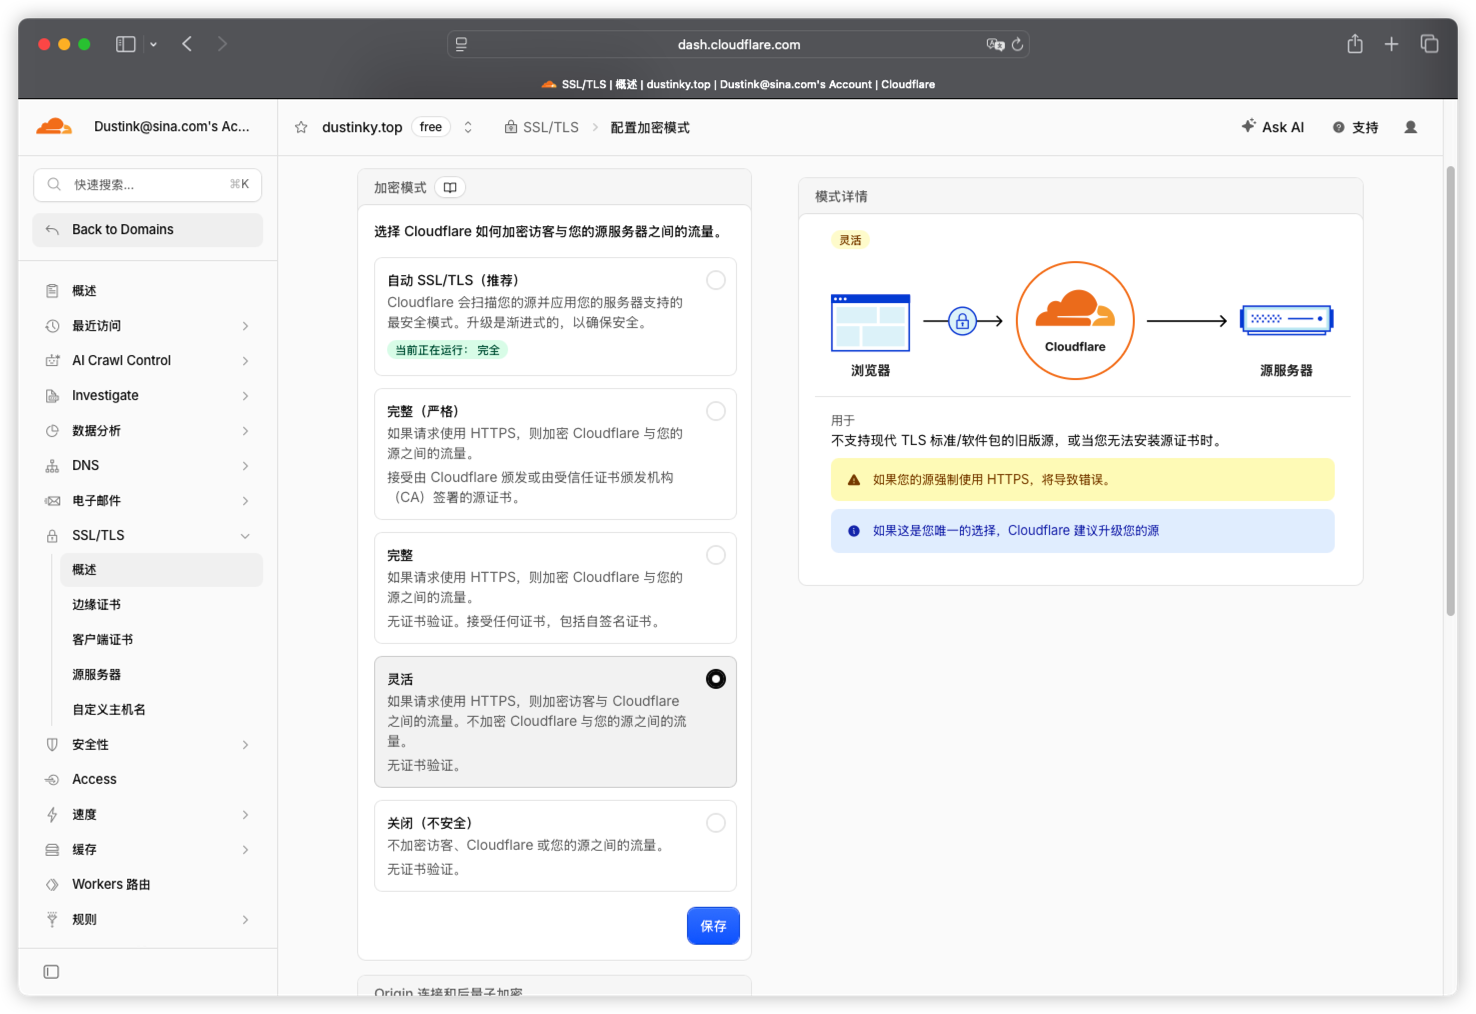This screenshot has width=1476, height=1014.
Task: Click the page vertical scrollbar
Action: [x=1450, y=390]
